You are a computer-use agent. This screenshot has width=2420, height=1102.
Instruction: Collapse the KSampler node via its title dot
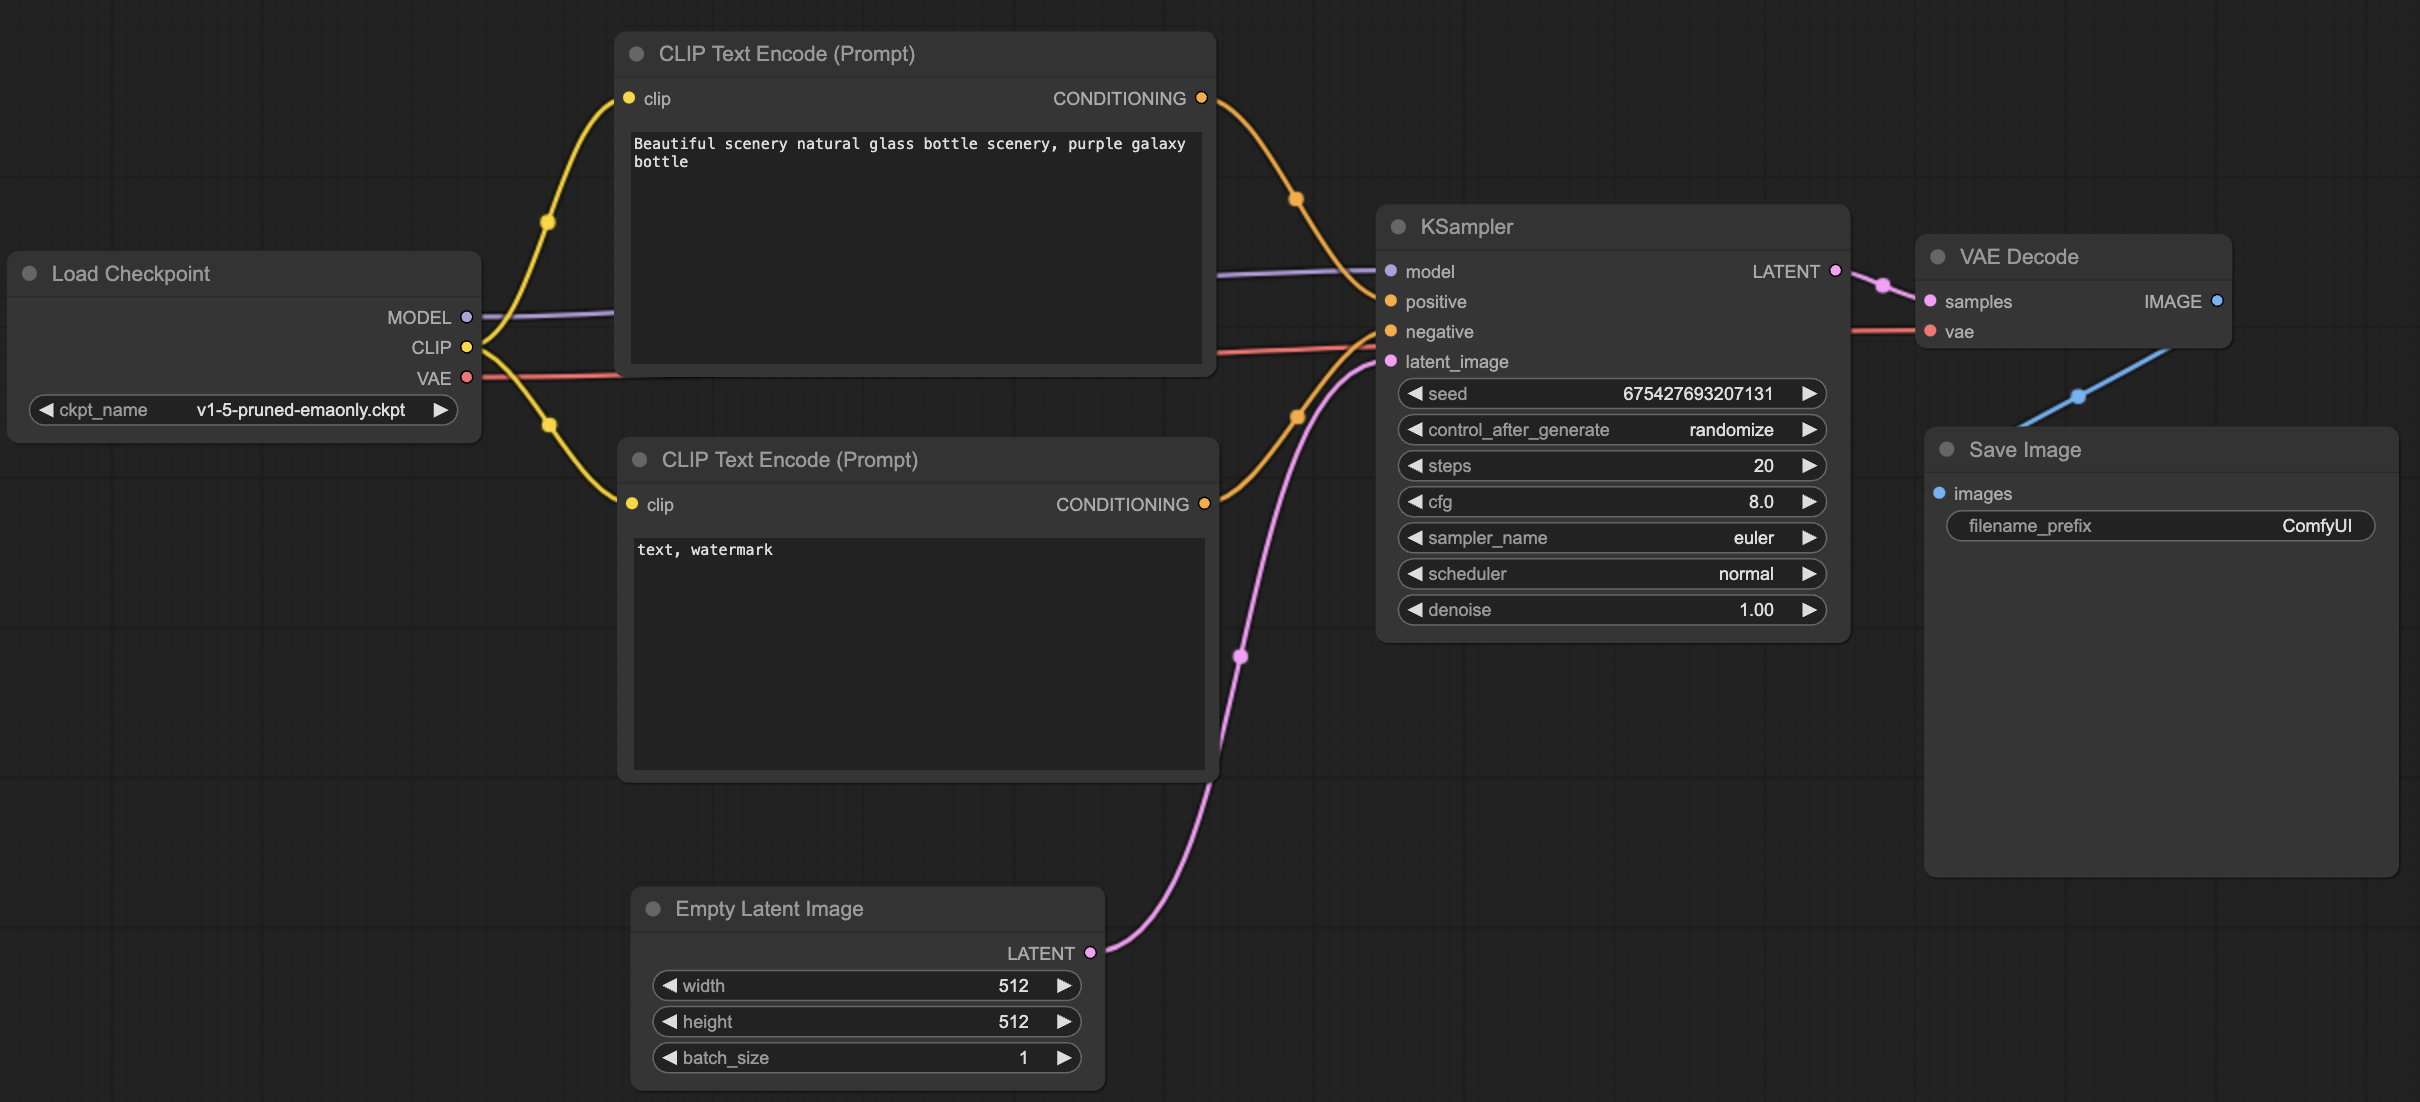(x=1399, y=227)
